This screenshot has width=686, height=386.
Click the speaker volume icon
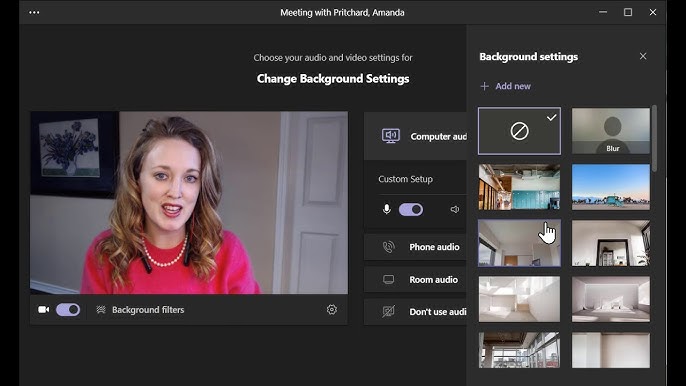(x=455, y=210)
